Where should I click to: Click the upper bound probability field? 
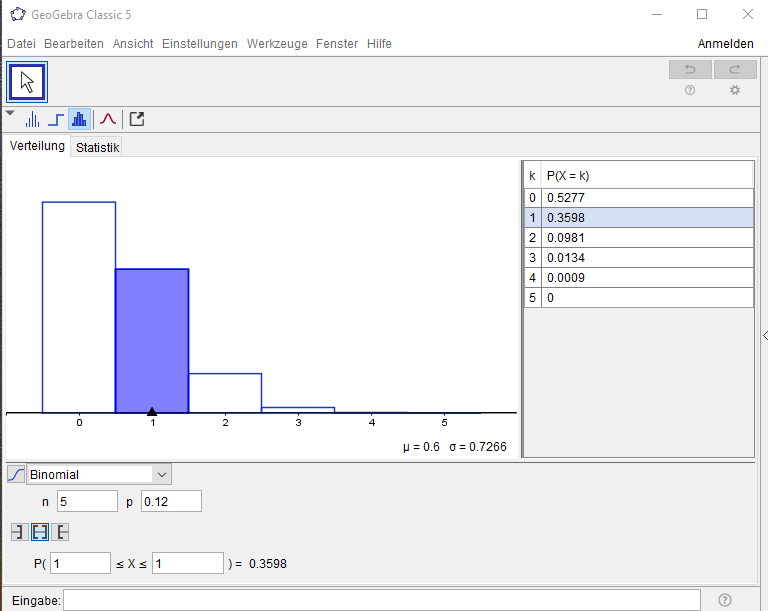[188, 563]
